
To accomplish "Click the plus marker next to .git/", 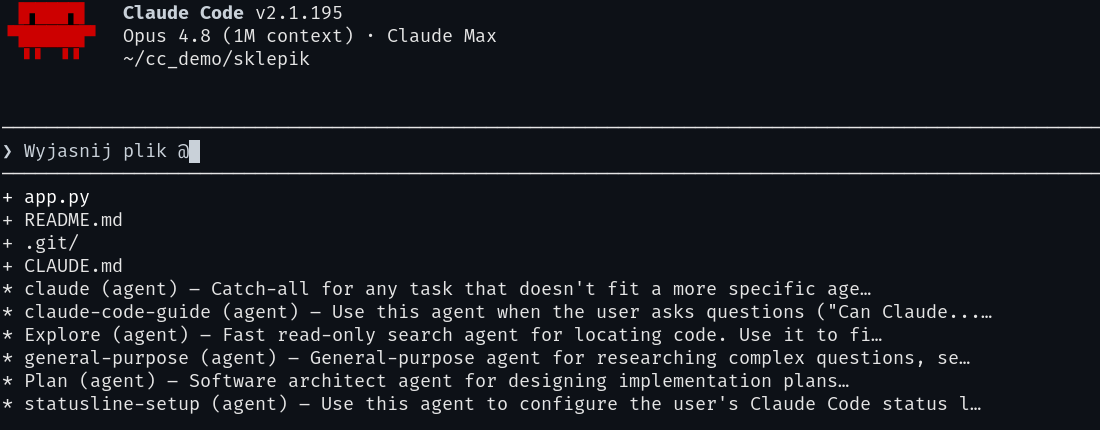I will pos(8,244).
